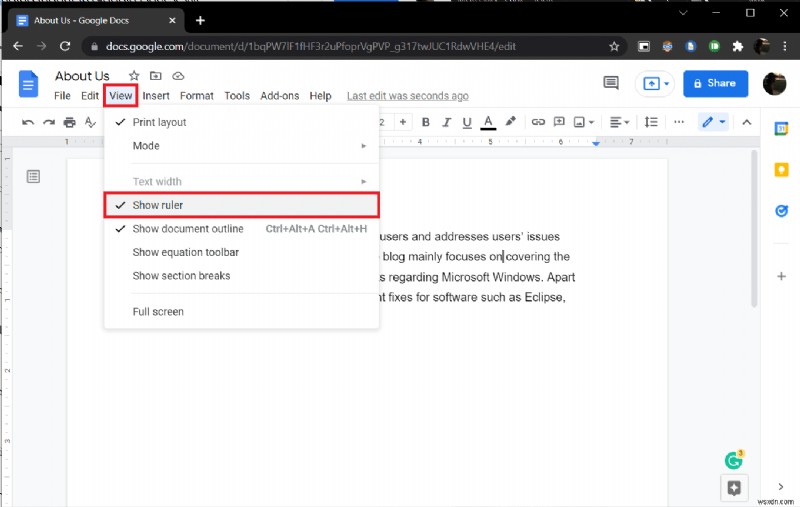Screen dimensions: 800x507
Task: Click the add comment toolbar icon
Action: (x=559, y=122)
